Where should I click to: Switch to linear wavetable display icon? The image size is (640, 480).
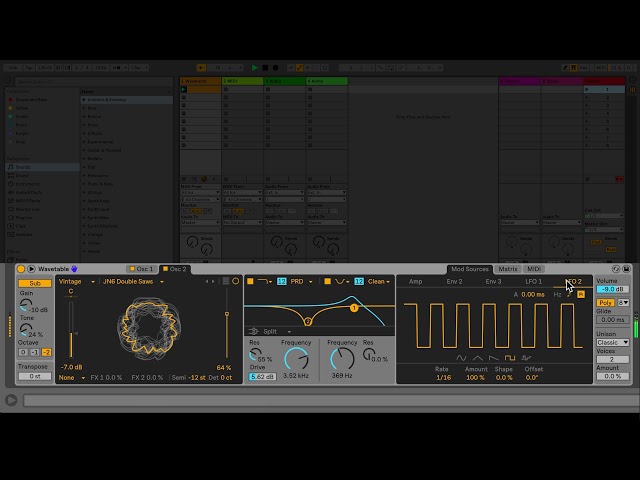pos(225,281)
